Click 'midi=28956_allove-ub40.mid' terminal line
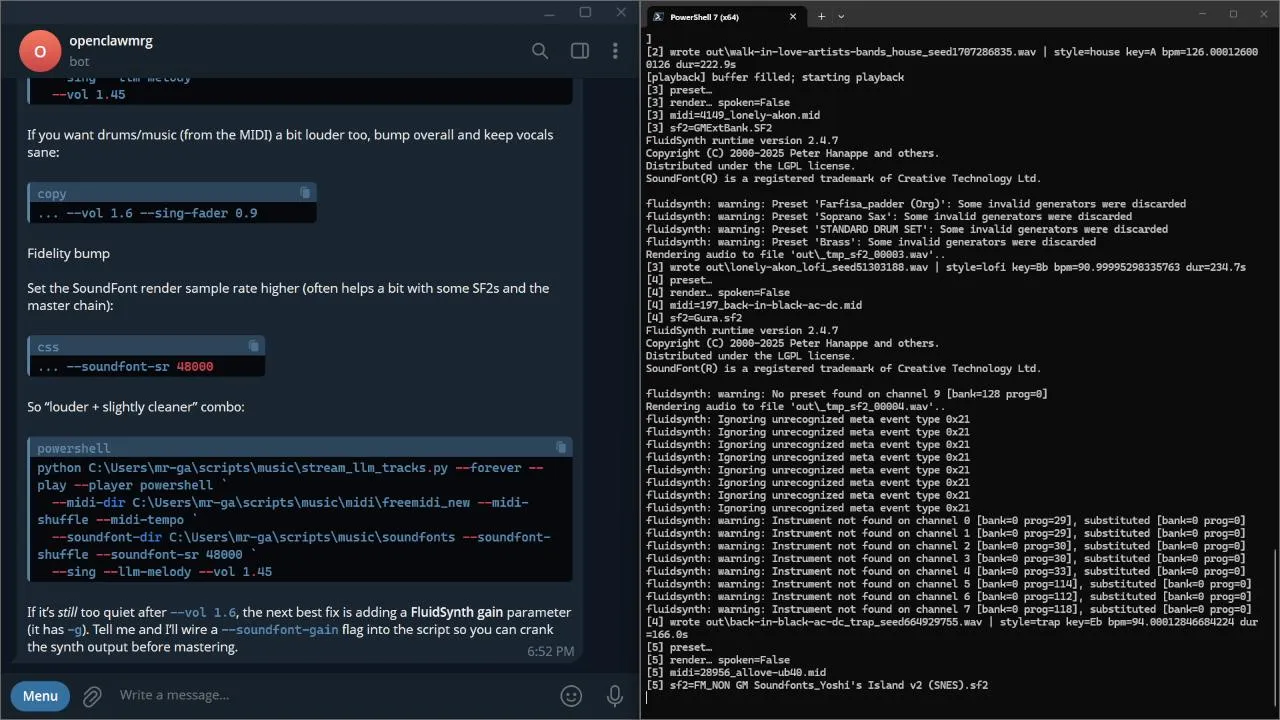The height and width of the screenshot is (720, 1280). tap(736, 672)
